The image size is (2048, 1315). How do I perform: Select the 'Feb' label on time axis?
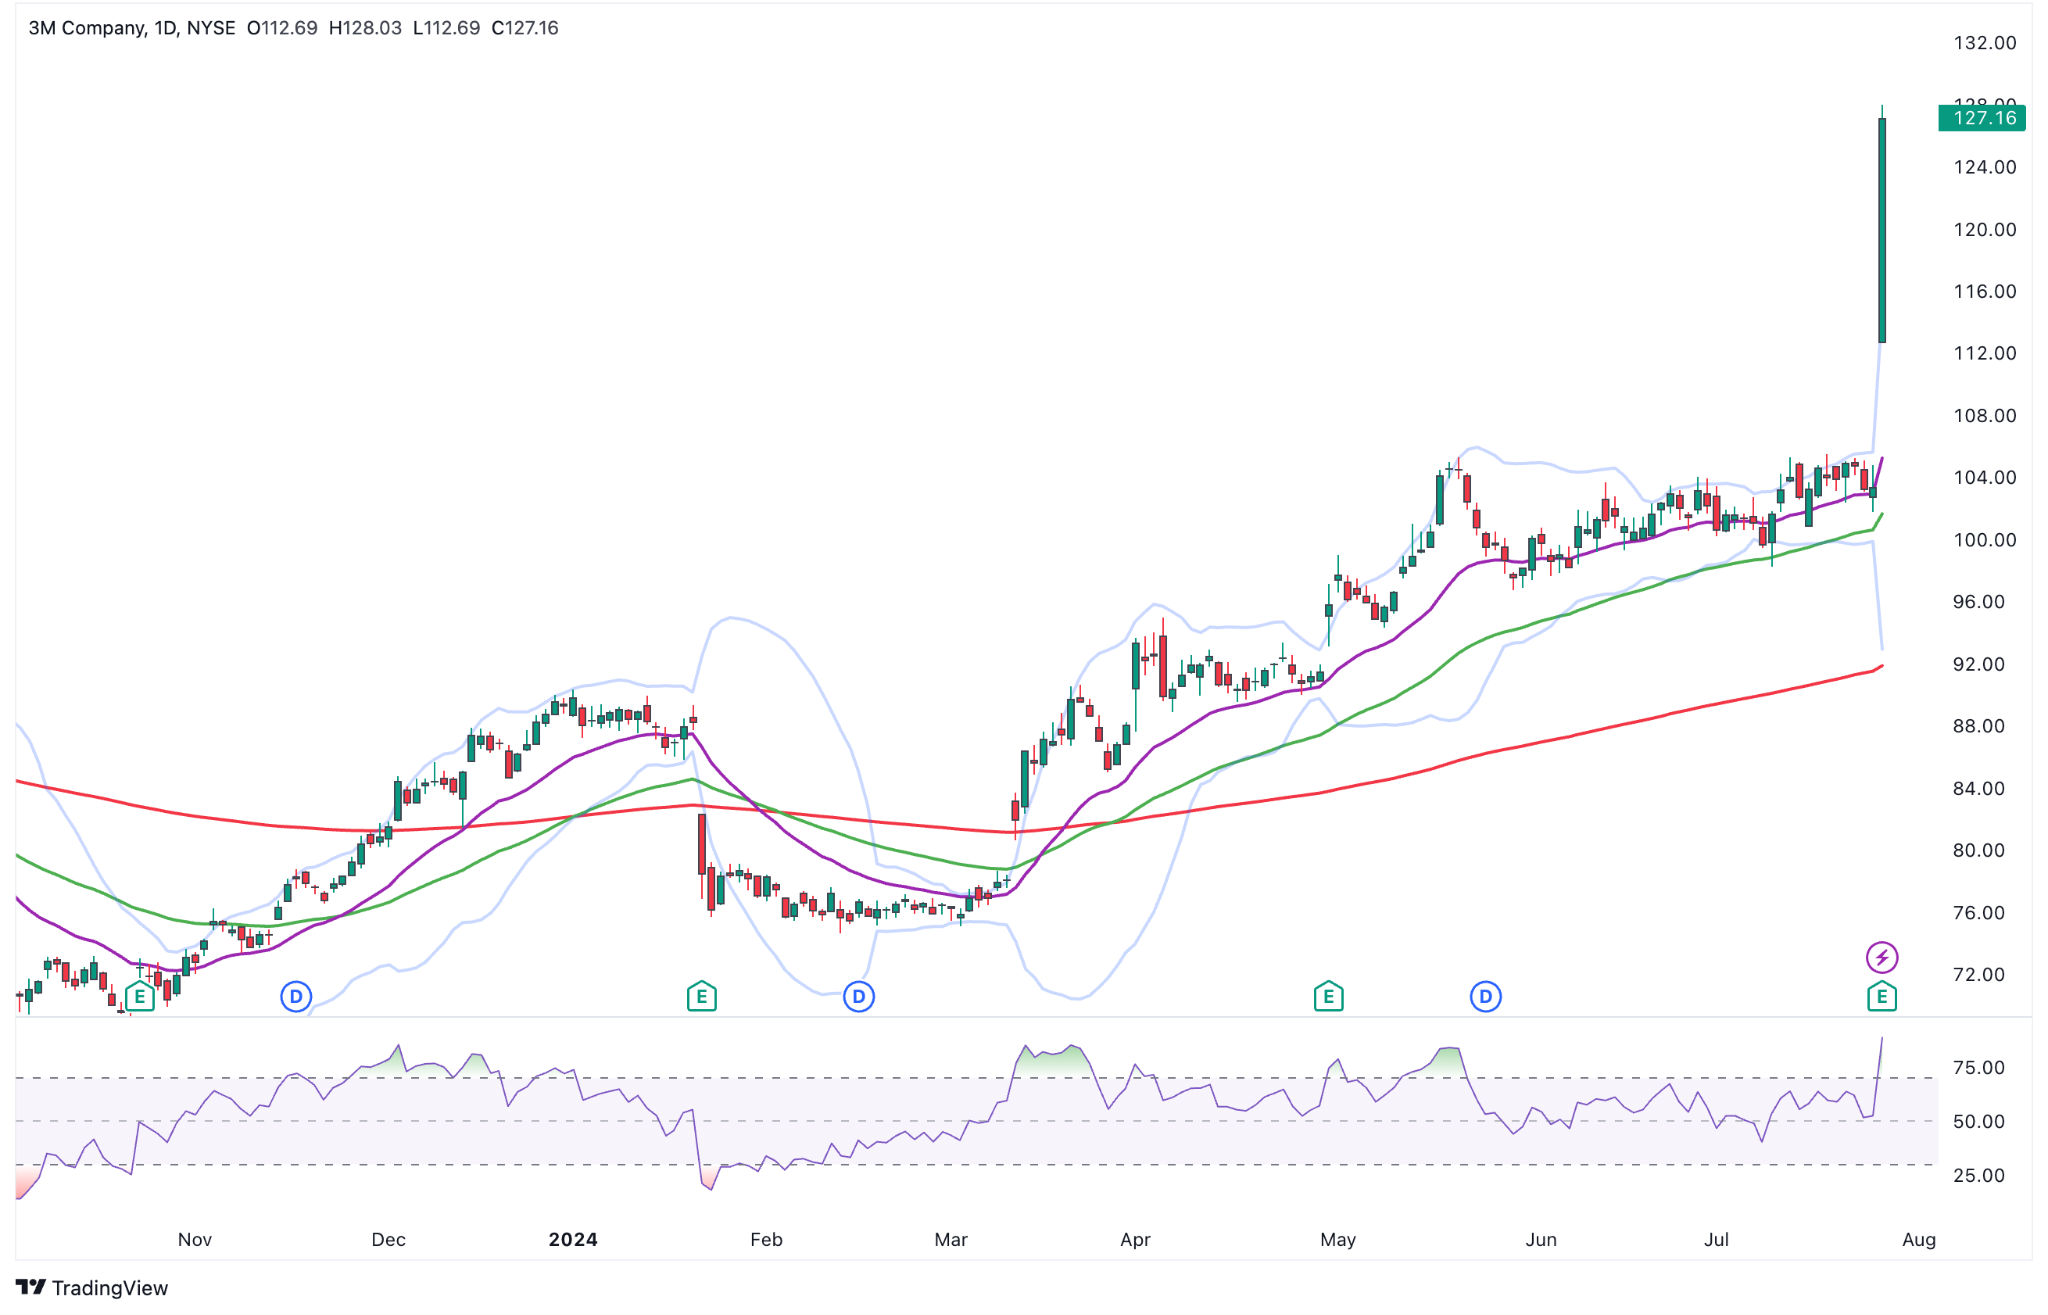tap(766, 1239)
